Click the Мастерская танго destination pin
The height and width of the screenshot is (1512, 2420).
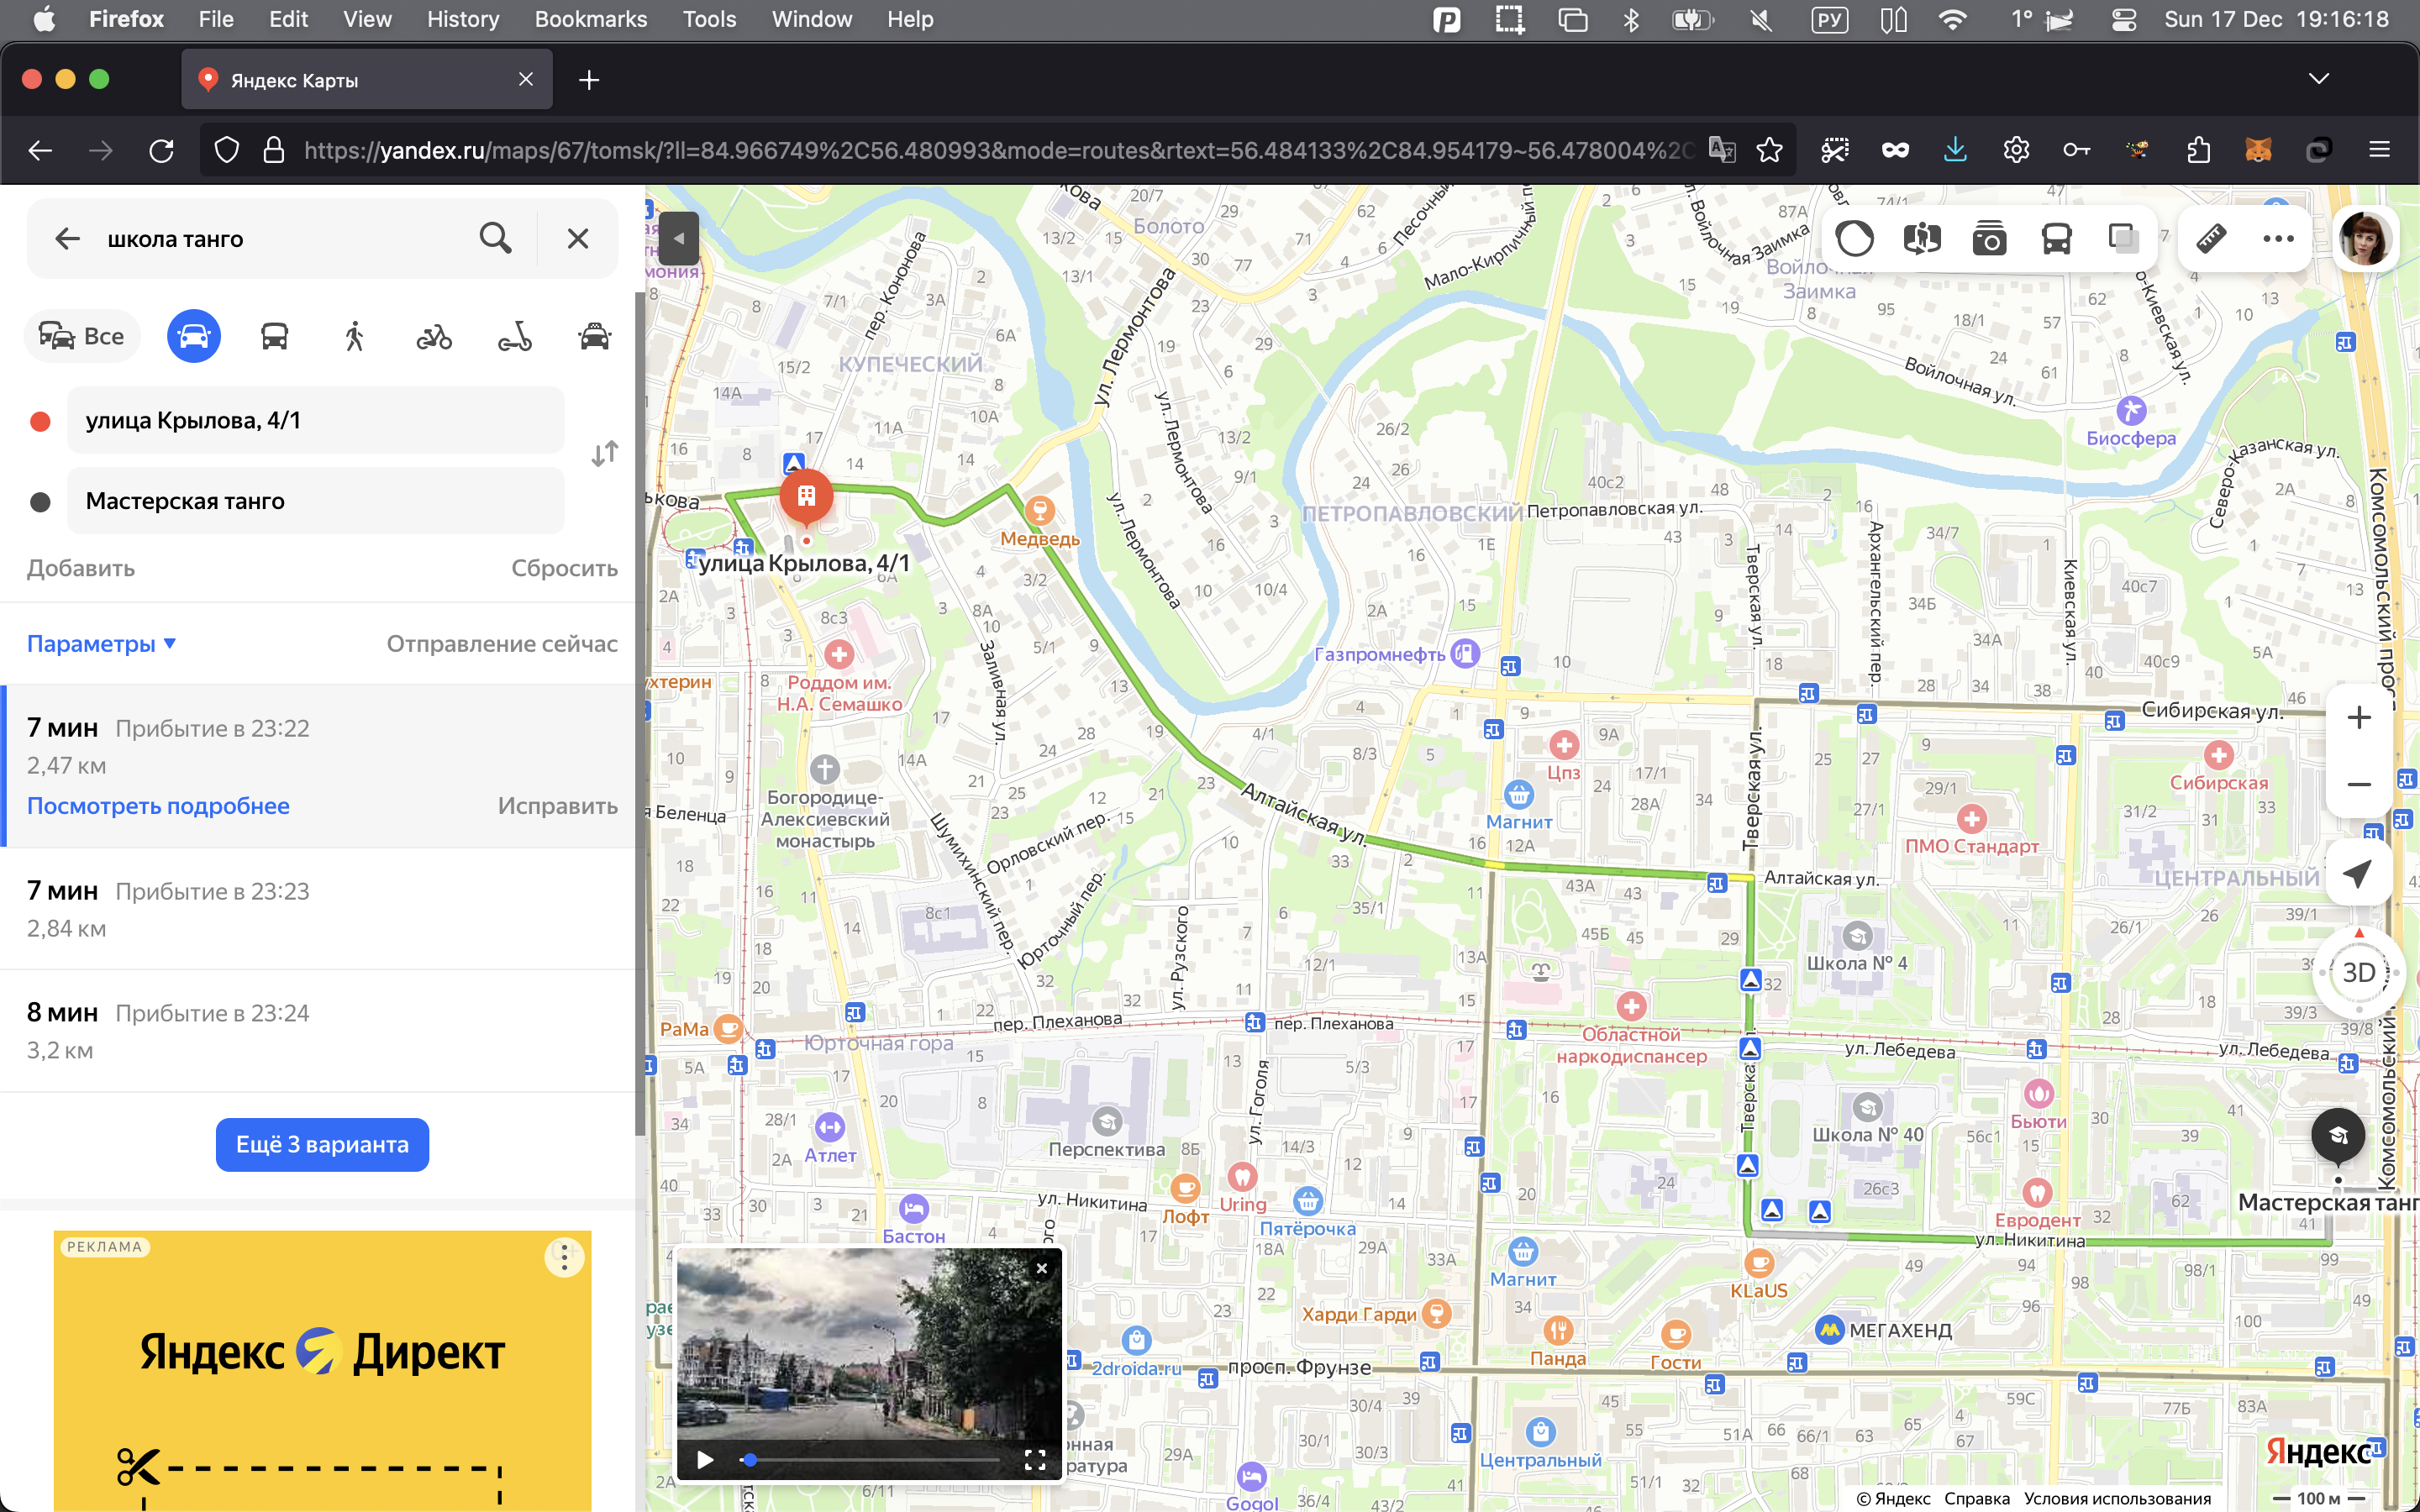coord(2338,1137)
